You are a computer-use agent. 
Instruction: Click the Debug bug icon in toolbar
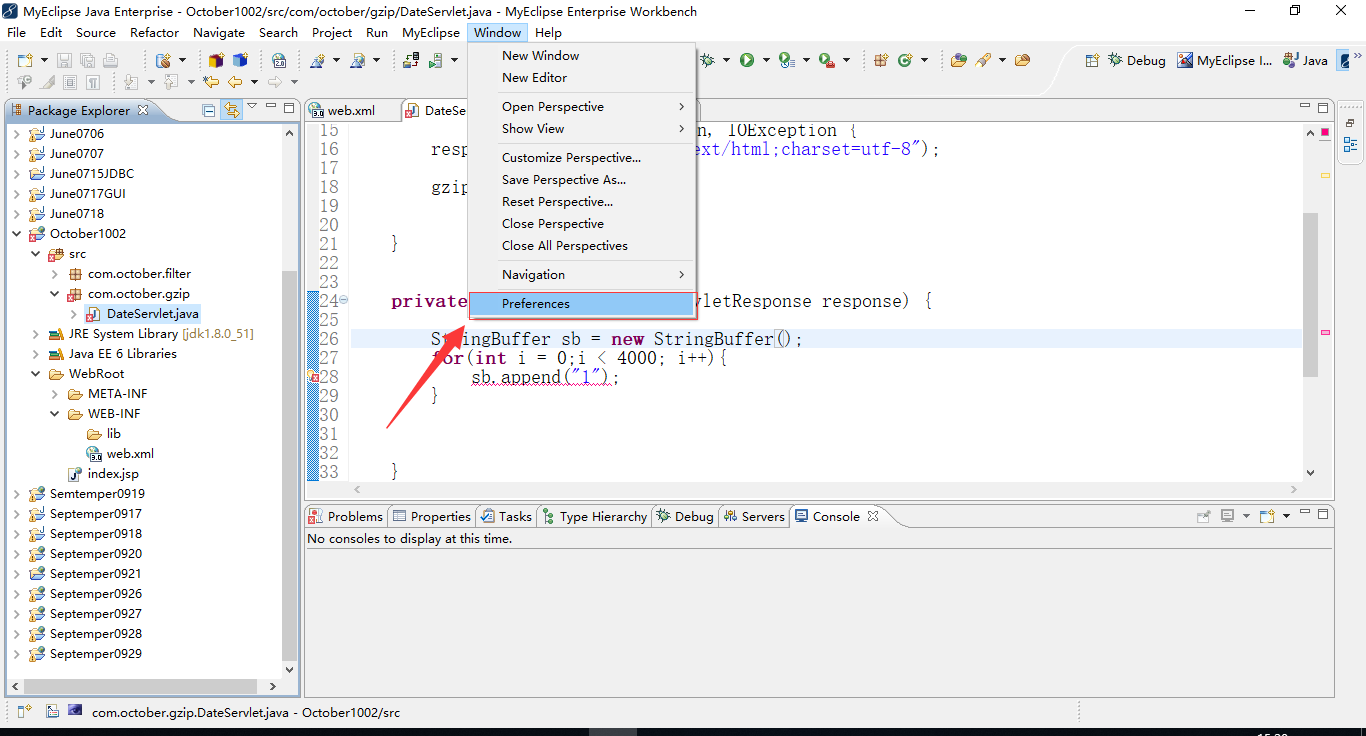pos(708,60)
